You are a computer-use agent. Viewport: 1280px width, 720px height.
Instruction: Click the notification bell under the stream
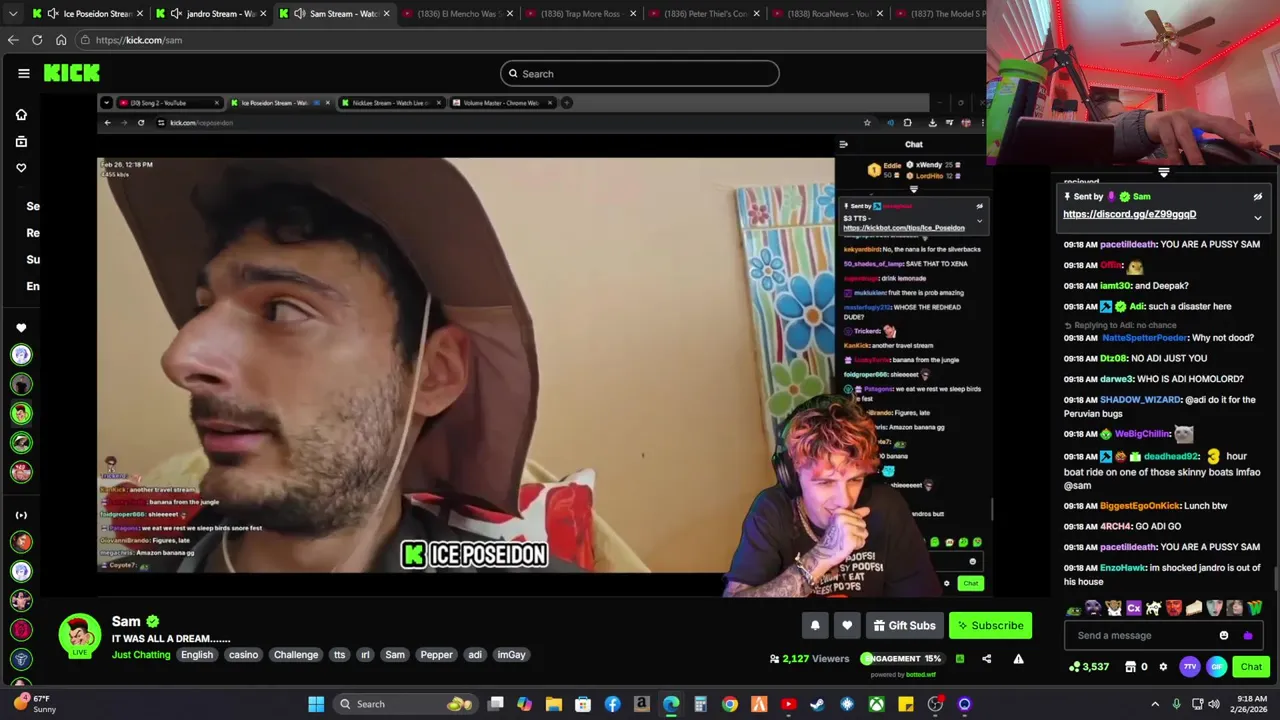pyautogui.click(x=815, y=625)
